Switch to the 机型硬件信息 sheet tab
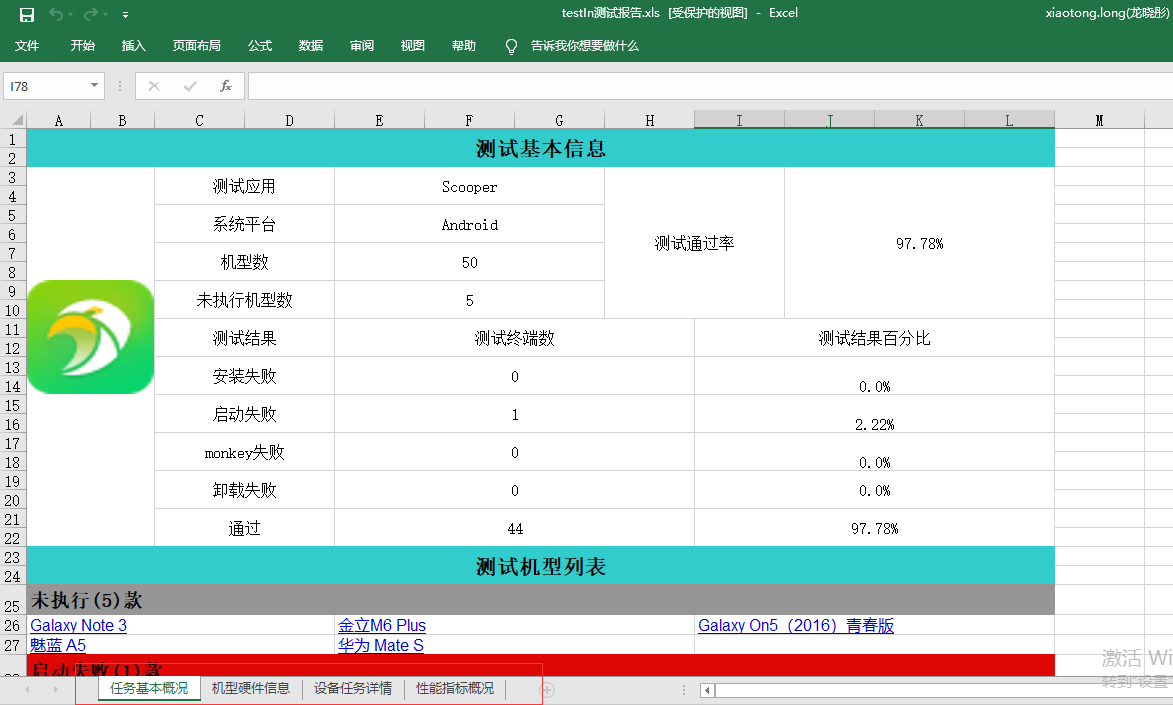The image size is (1173, 705). point(251,689)
